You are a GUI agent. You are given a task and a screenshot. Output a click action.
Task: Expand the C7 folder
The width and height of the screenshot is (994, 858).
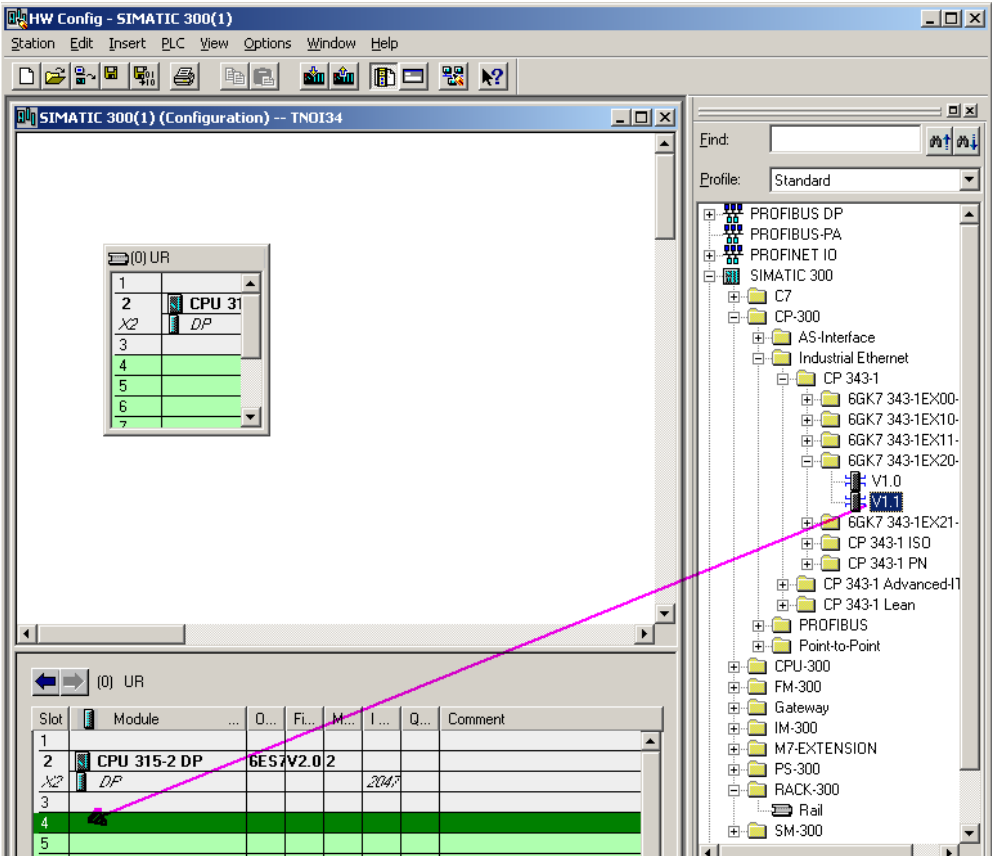point(733,296)
